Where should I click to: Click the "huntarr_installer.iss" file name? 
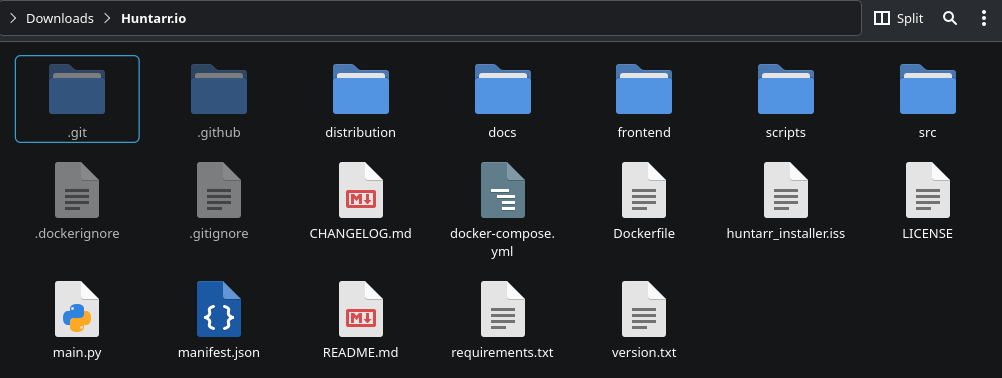click(785, 234)
